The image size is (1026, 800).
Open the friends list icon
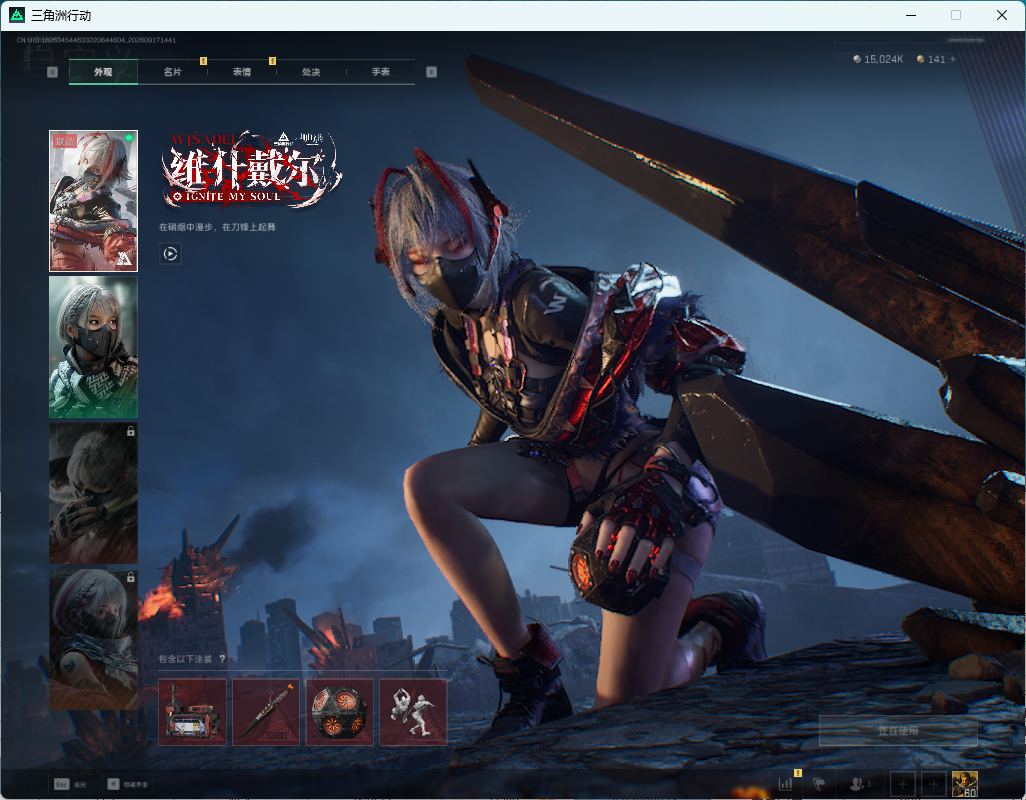[859, 784]
